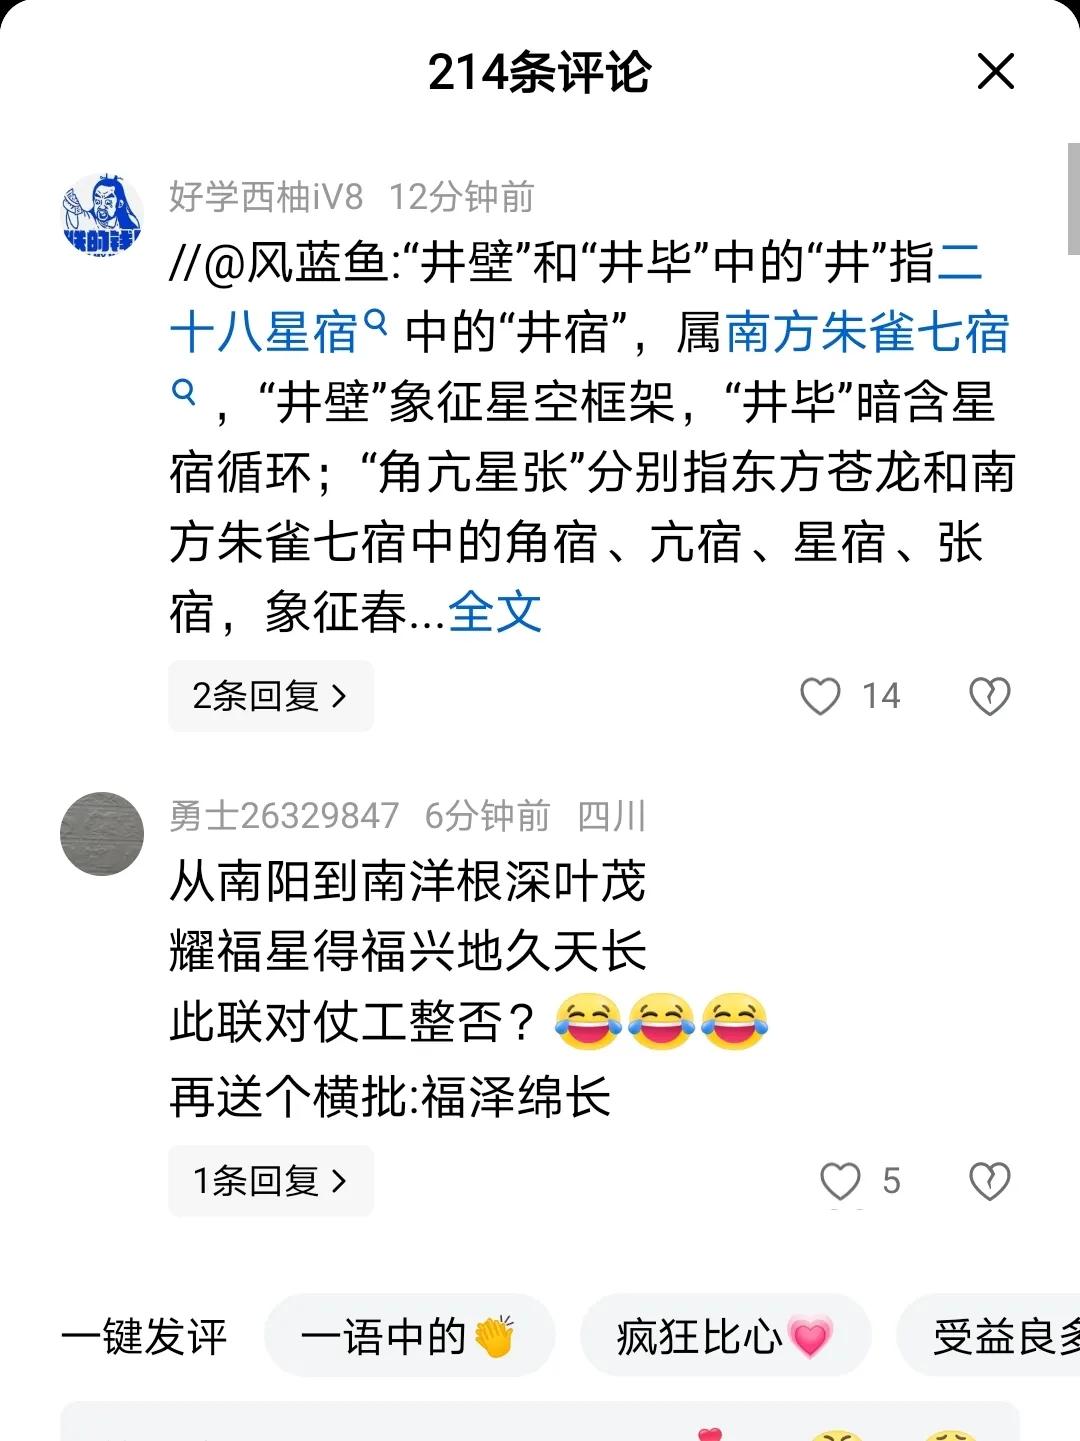Like the comment by 好学西柚iV8
Viewport: 1080px width, 1441px height.
tap(820, 696)
